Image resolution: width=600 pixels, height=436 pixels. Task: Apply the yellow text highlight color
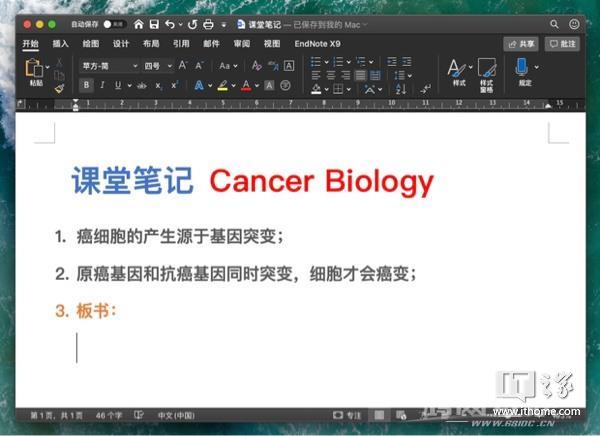pyautogui.click(x=223, y=85)
